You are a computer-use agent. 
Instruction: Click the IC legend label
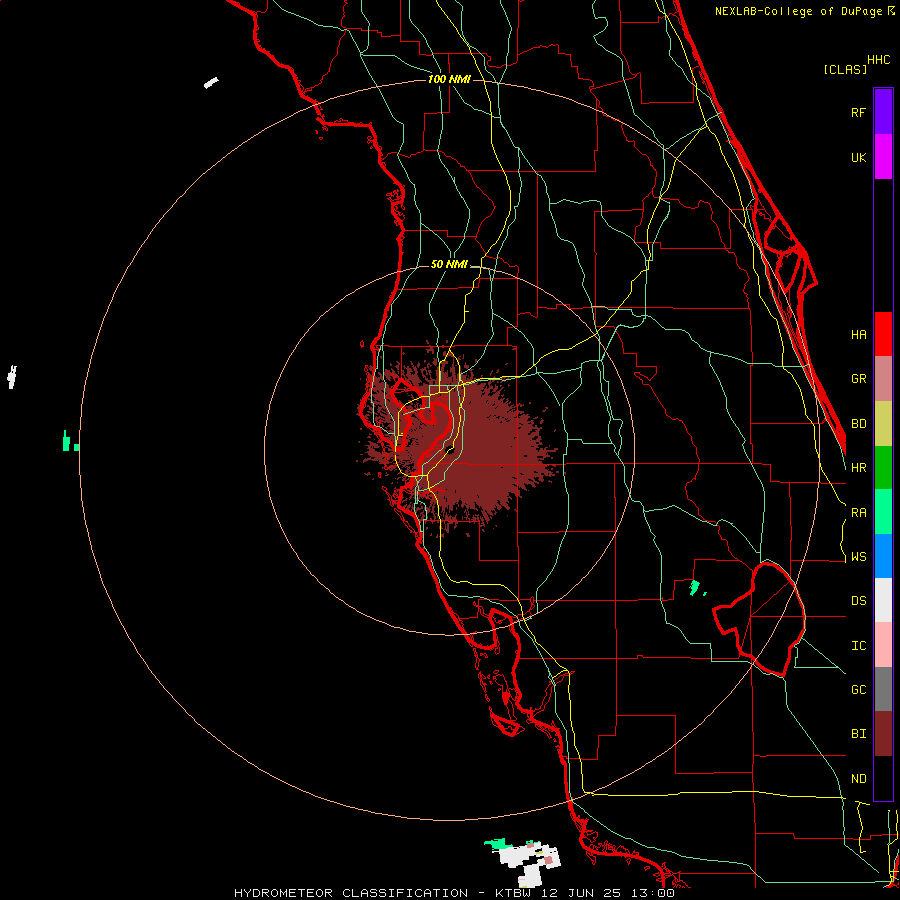pyautogui.click(x=858, y=646)
